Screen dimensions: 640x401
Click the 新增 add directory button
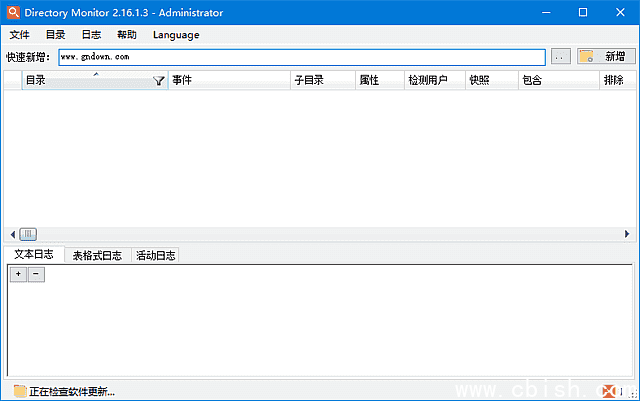click(606, 56)
